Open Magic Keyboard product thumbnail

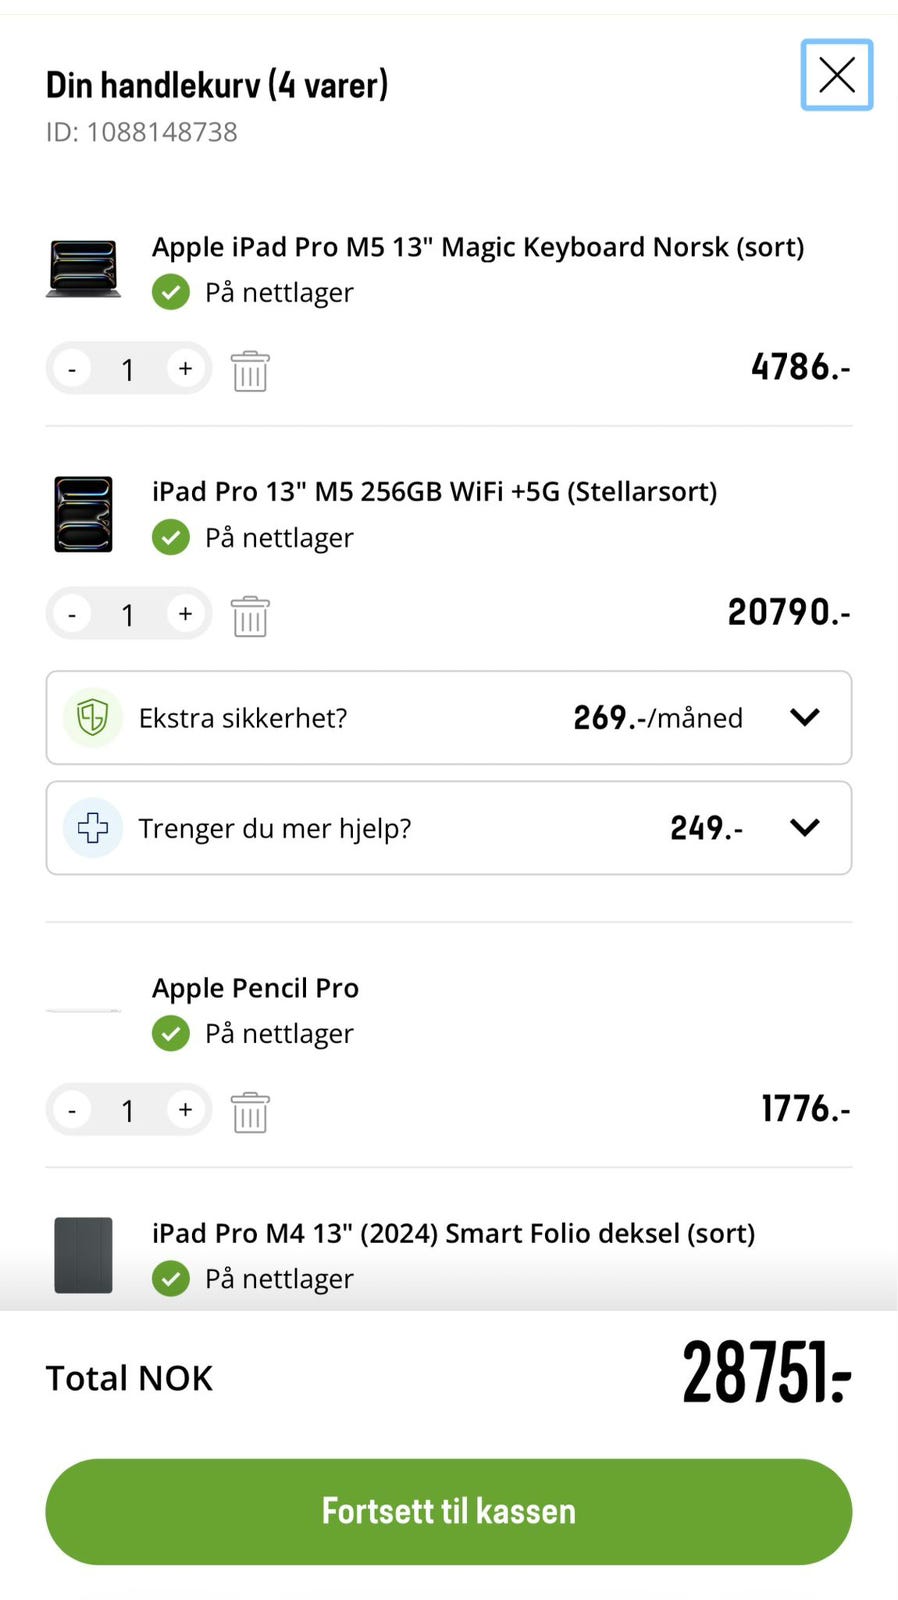(83, 268)
